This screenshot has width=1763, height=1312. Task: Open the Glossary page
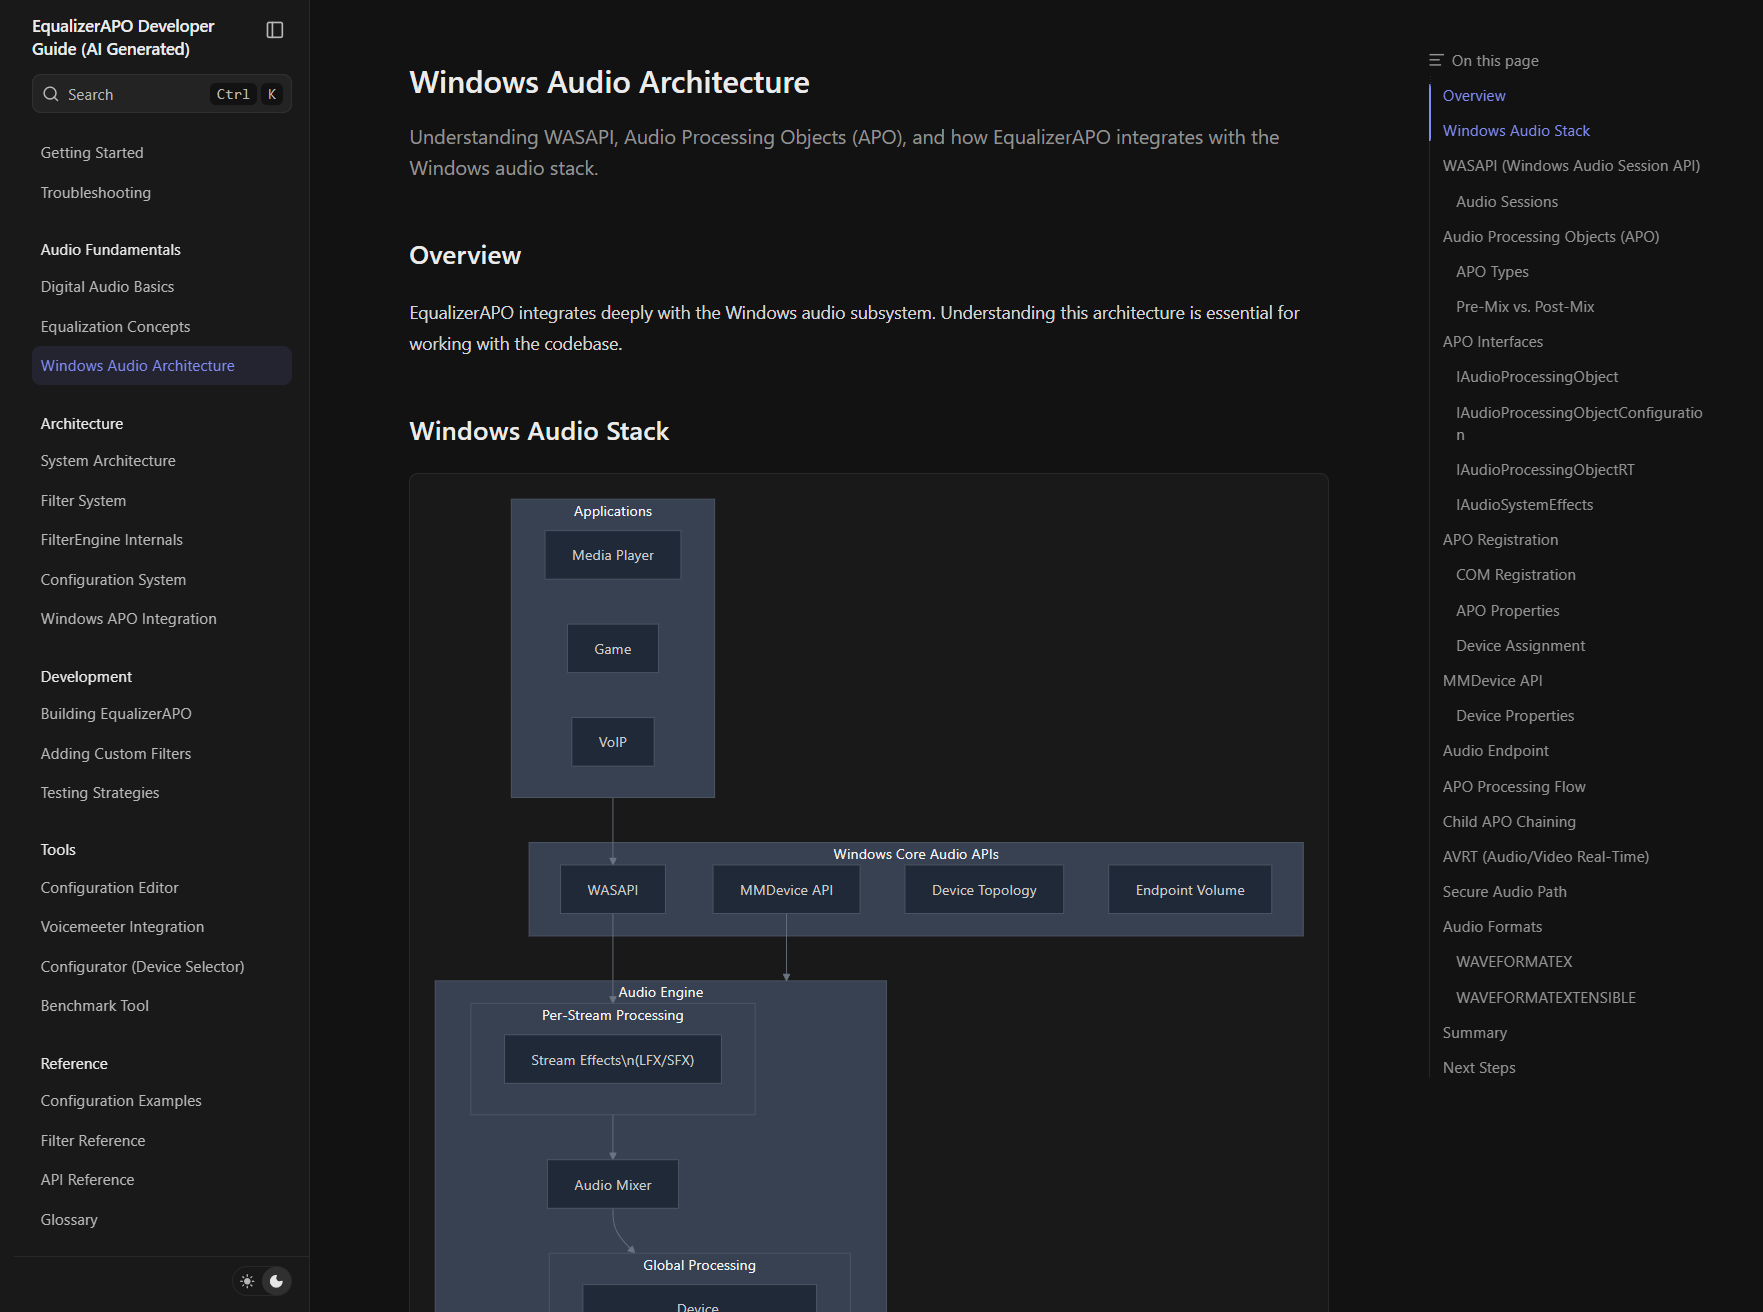tap(68, 1219)
